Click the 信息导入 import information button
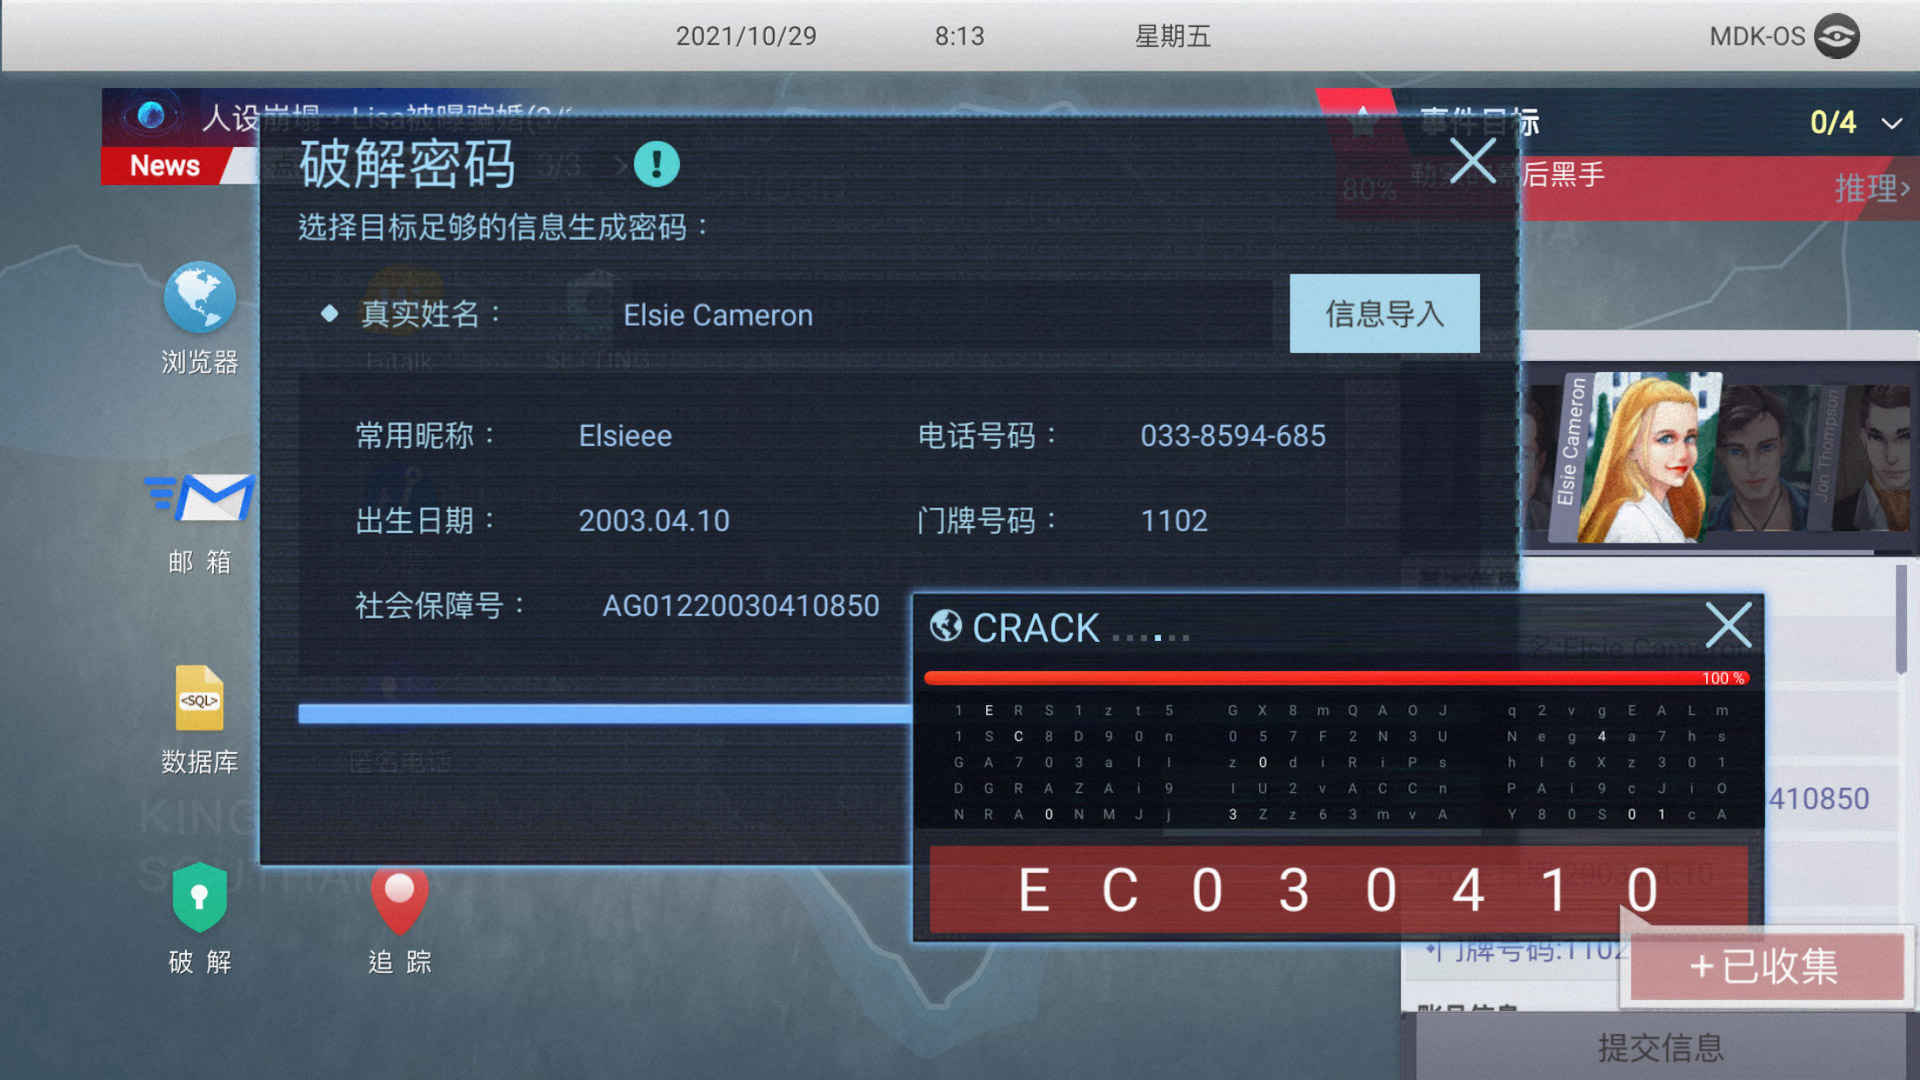The height and width of the screenshot is (1080, 1920). (1383, 314)
